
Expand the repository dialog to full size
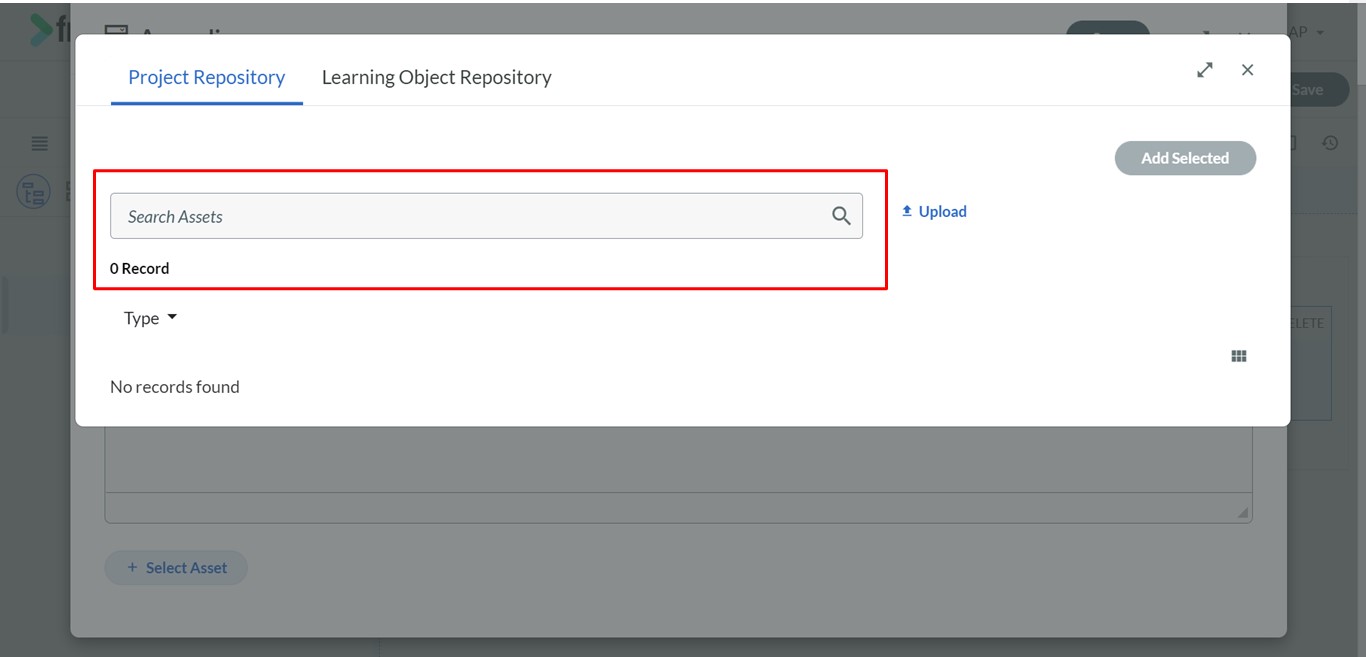1205,70
